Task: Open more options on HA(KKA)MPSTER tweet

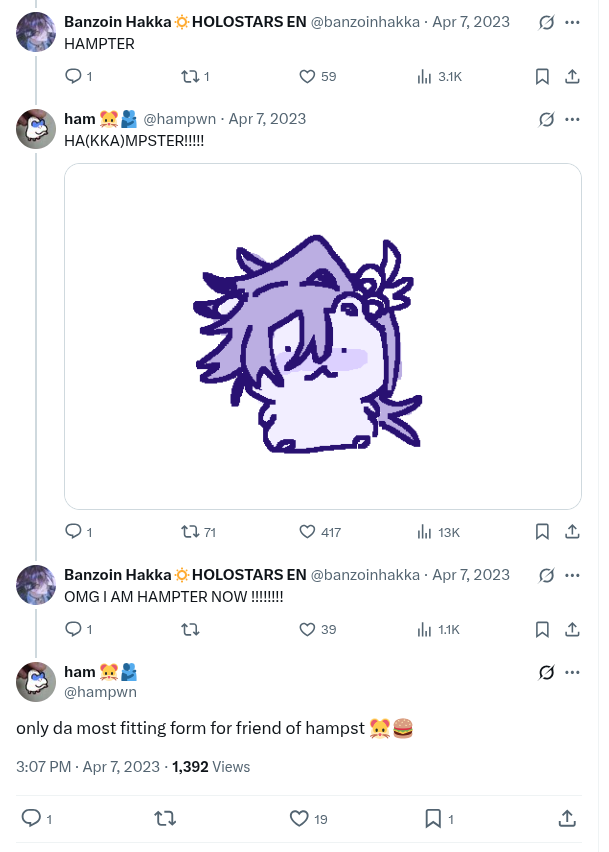Action: click(x=572, y=119)
